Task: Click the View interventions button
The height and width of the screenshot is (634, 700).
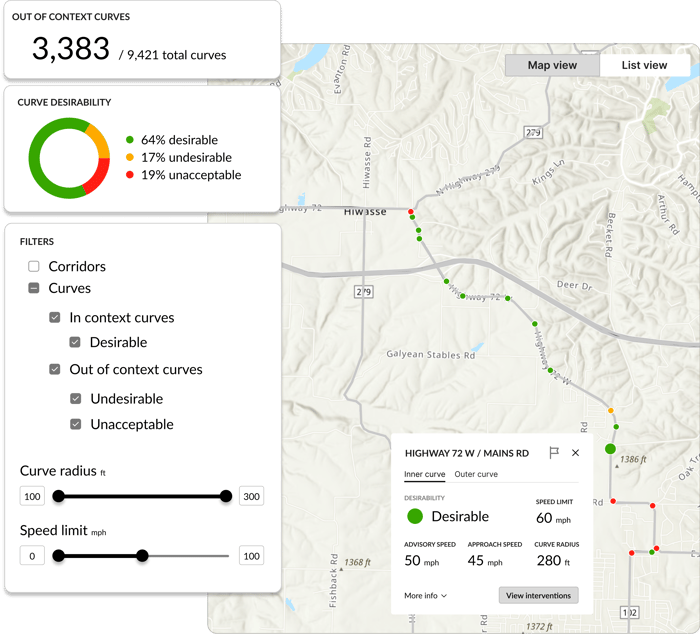Action: coord(538,595)
